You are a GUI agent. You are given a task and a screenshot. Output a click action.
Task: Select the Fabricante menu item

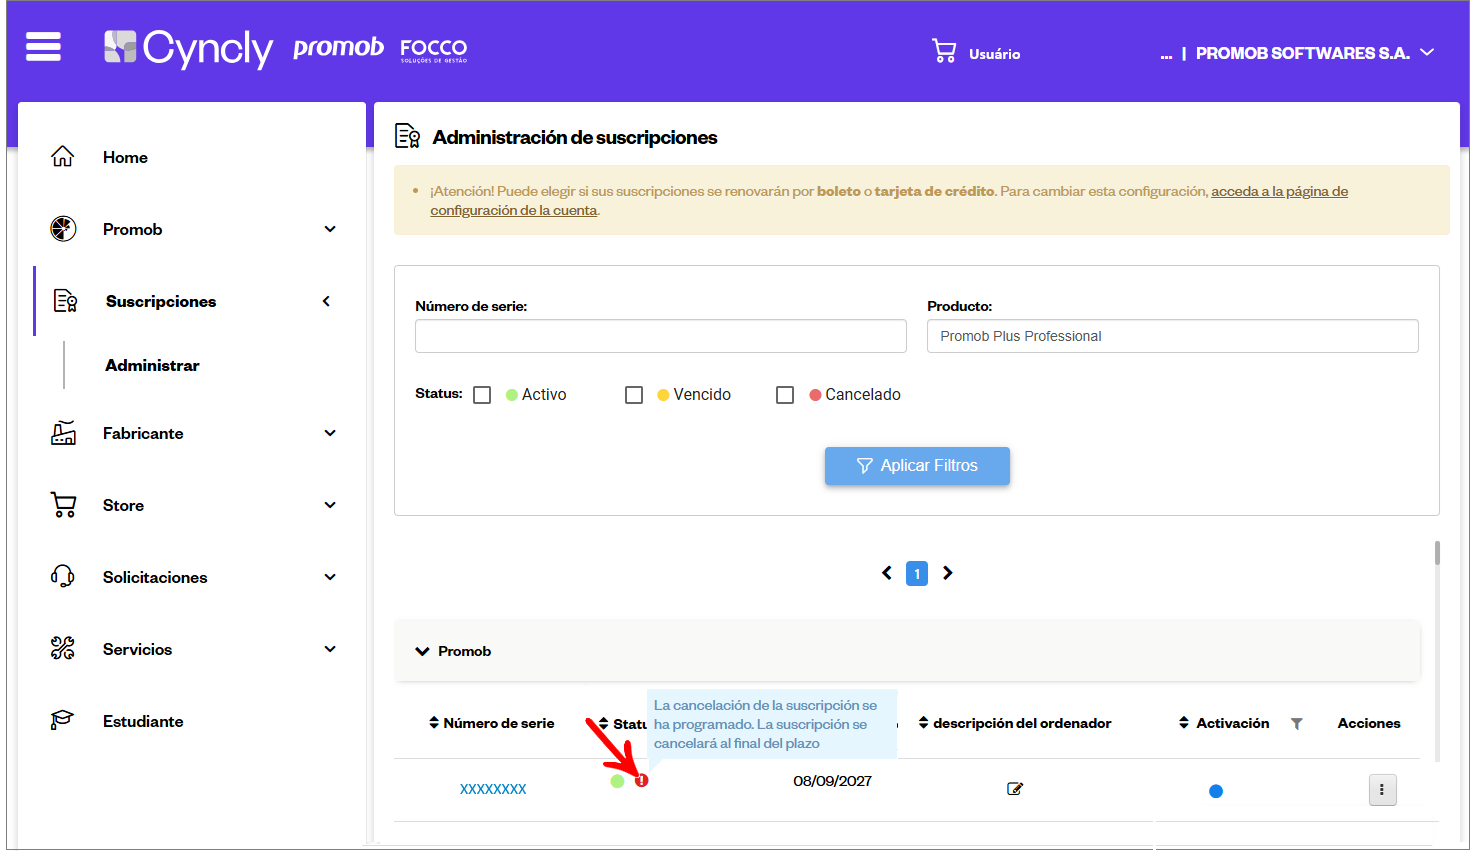(x=143, y=433)
